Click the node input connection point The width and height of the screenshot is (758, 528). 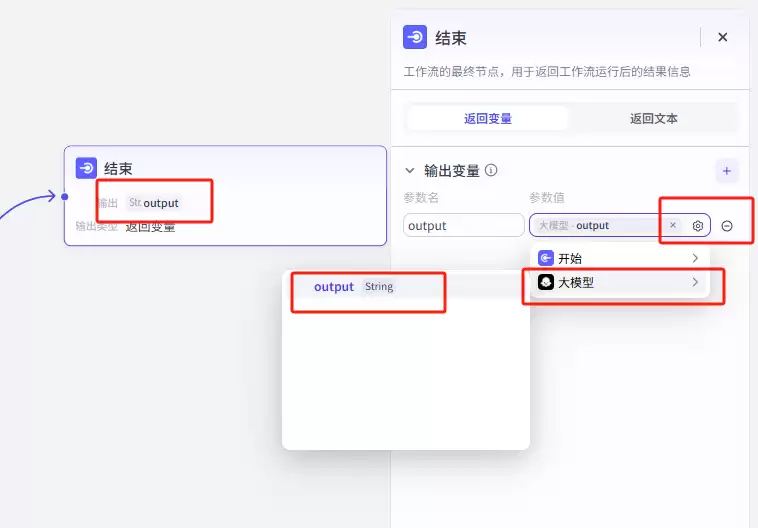[x=64, y=197]
